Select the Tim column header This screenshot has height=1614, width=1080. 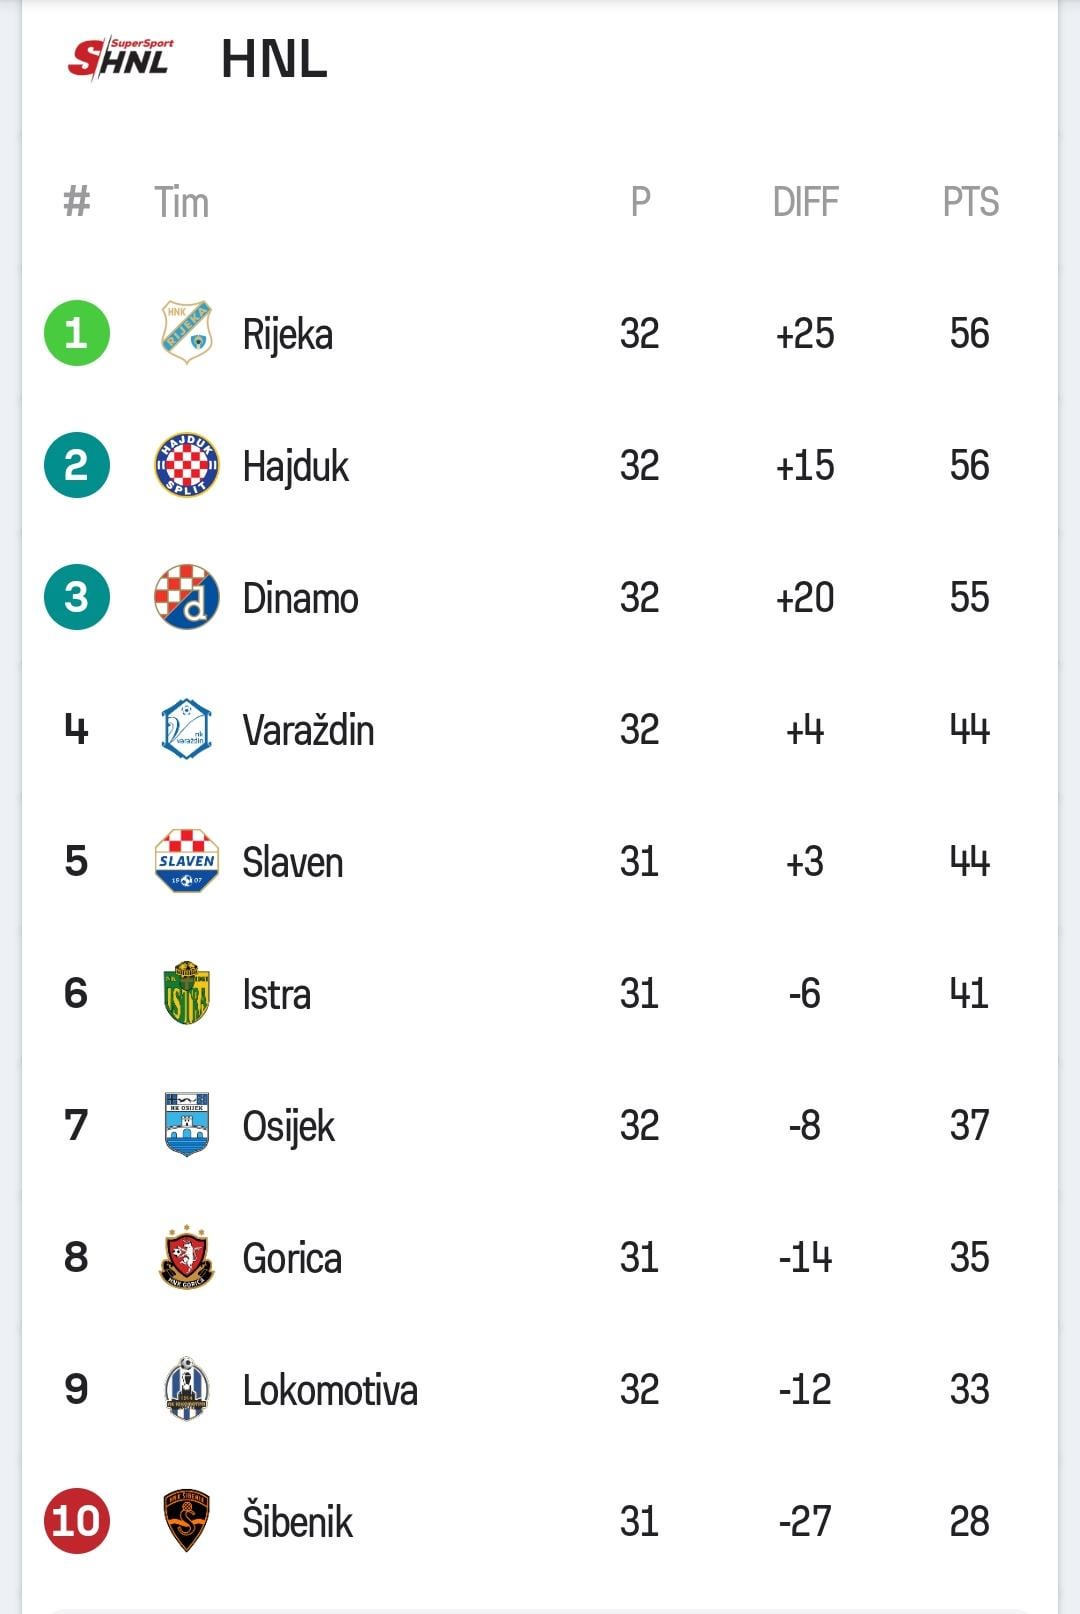tap(181, 202)
